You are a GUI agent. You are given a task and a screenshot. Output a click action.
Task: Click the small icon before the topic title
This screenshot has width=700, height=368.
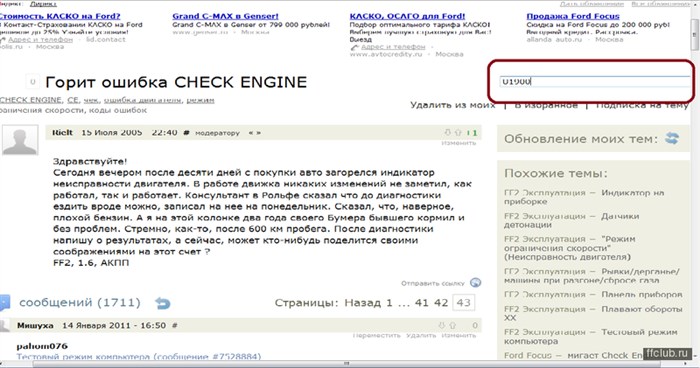32,82
